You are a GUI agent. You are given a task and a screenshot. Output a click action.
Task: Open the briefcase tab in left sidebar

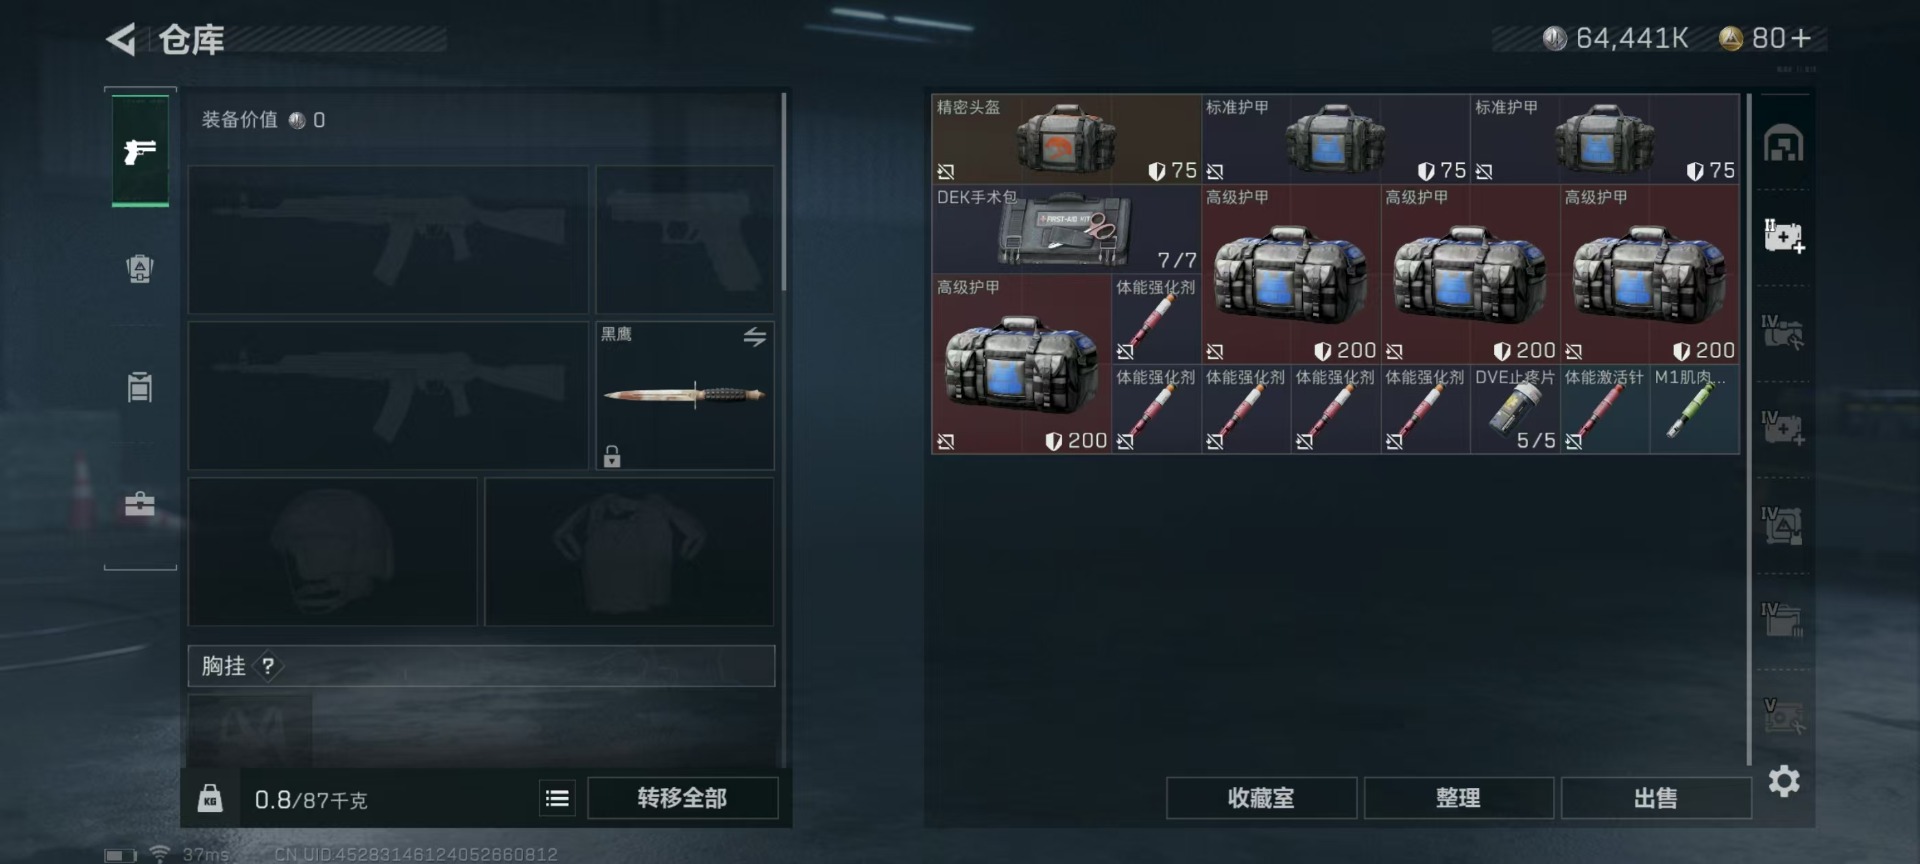click(x=140, y=503)
